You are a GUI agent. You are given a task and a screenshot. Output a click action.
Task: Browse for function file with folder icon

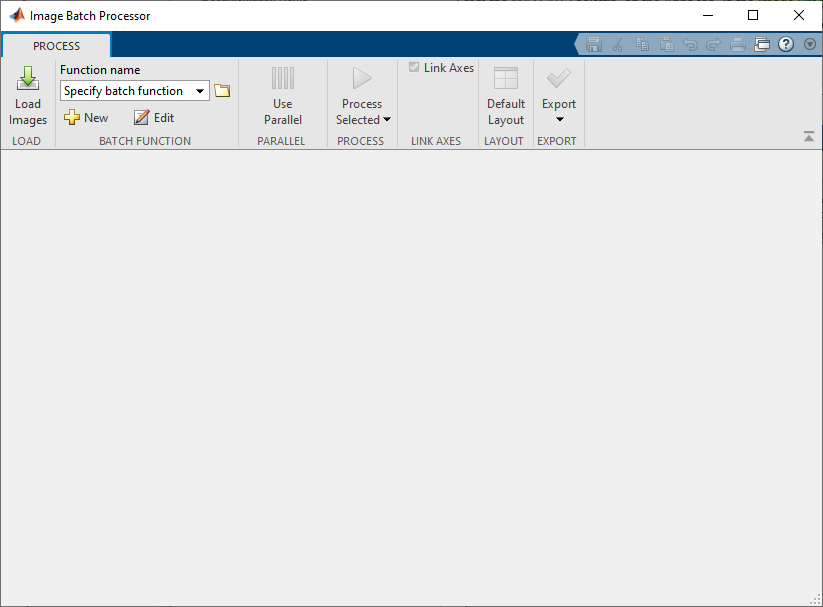coord(222,90)
